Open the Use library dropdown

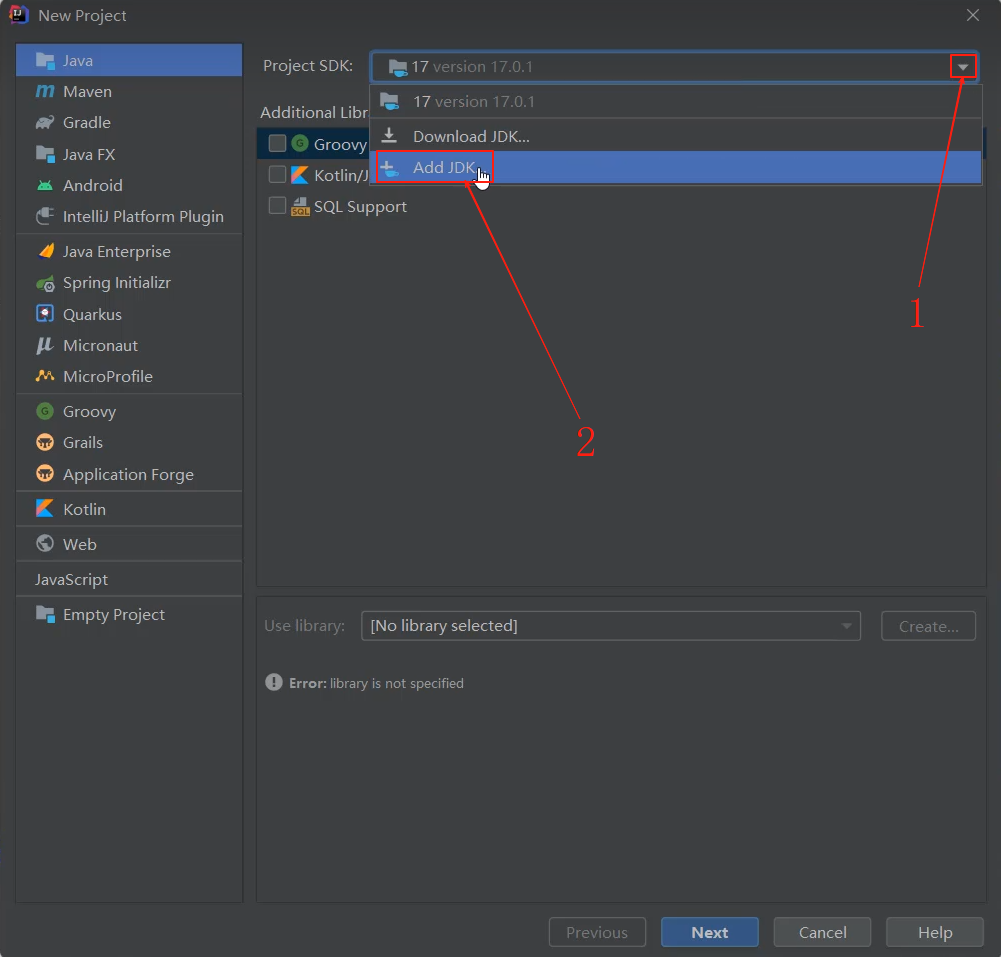coord(610,626)
